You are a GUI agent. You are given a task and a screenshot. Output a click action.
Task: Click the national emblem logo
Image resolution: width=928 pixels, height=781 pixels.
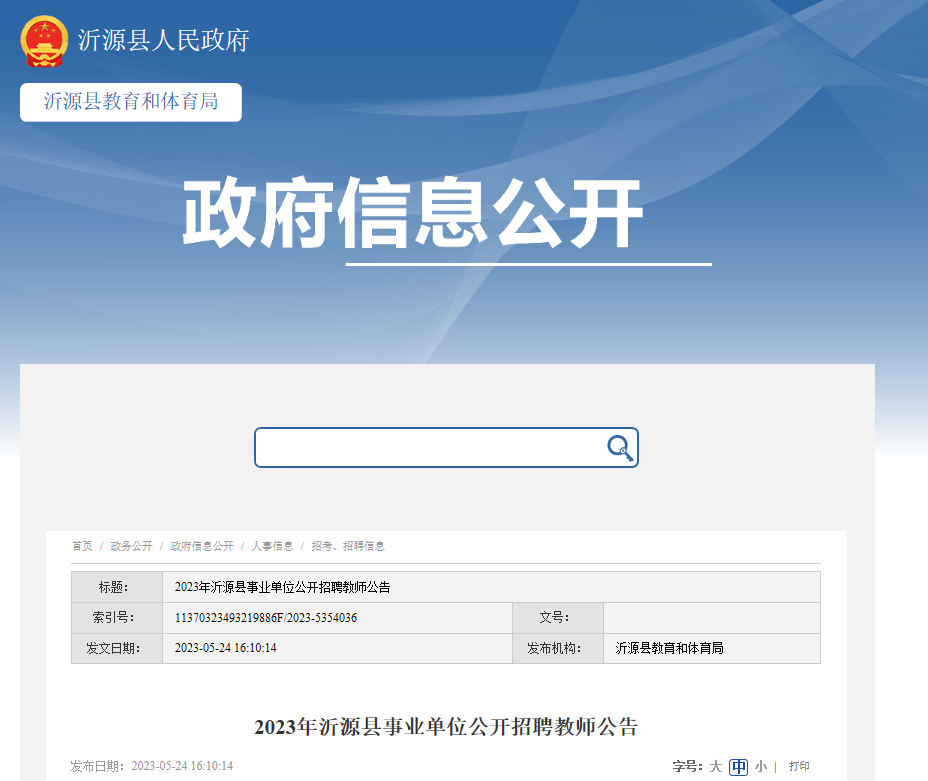(x=44, y=41)
